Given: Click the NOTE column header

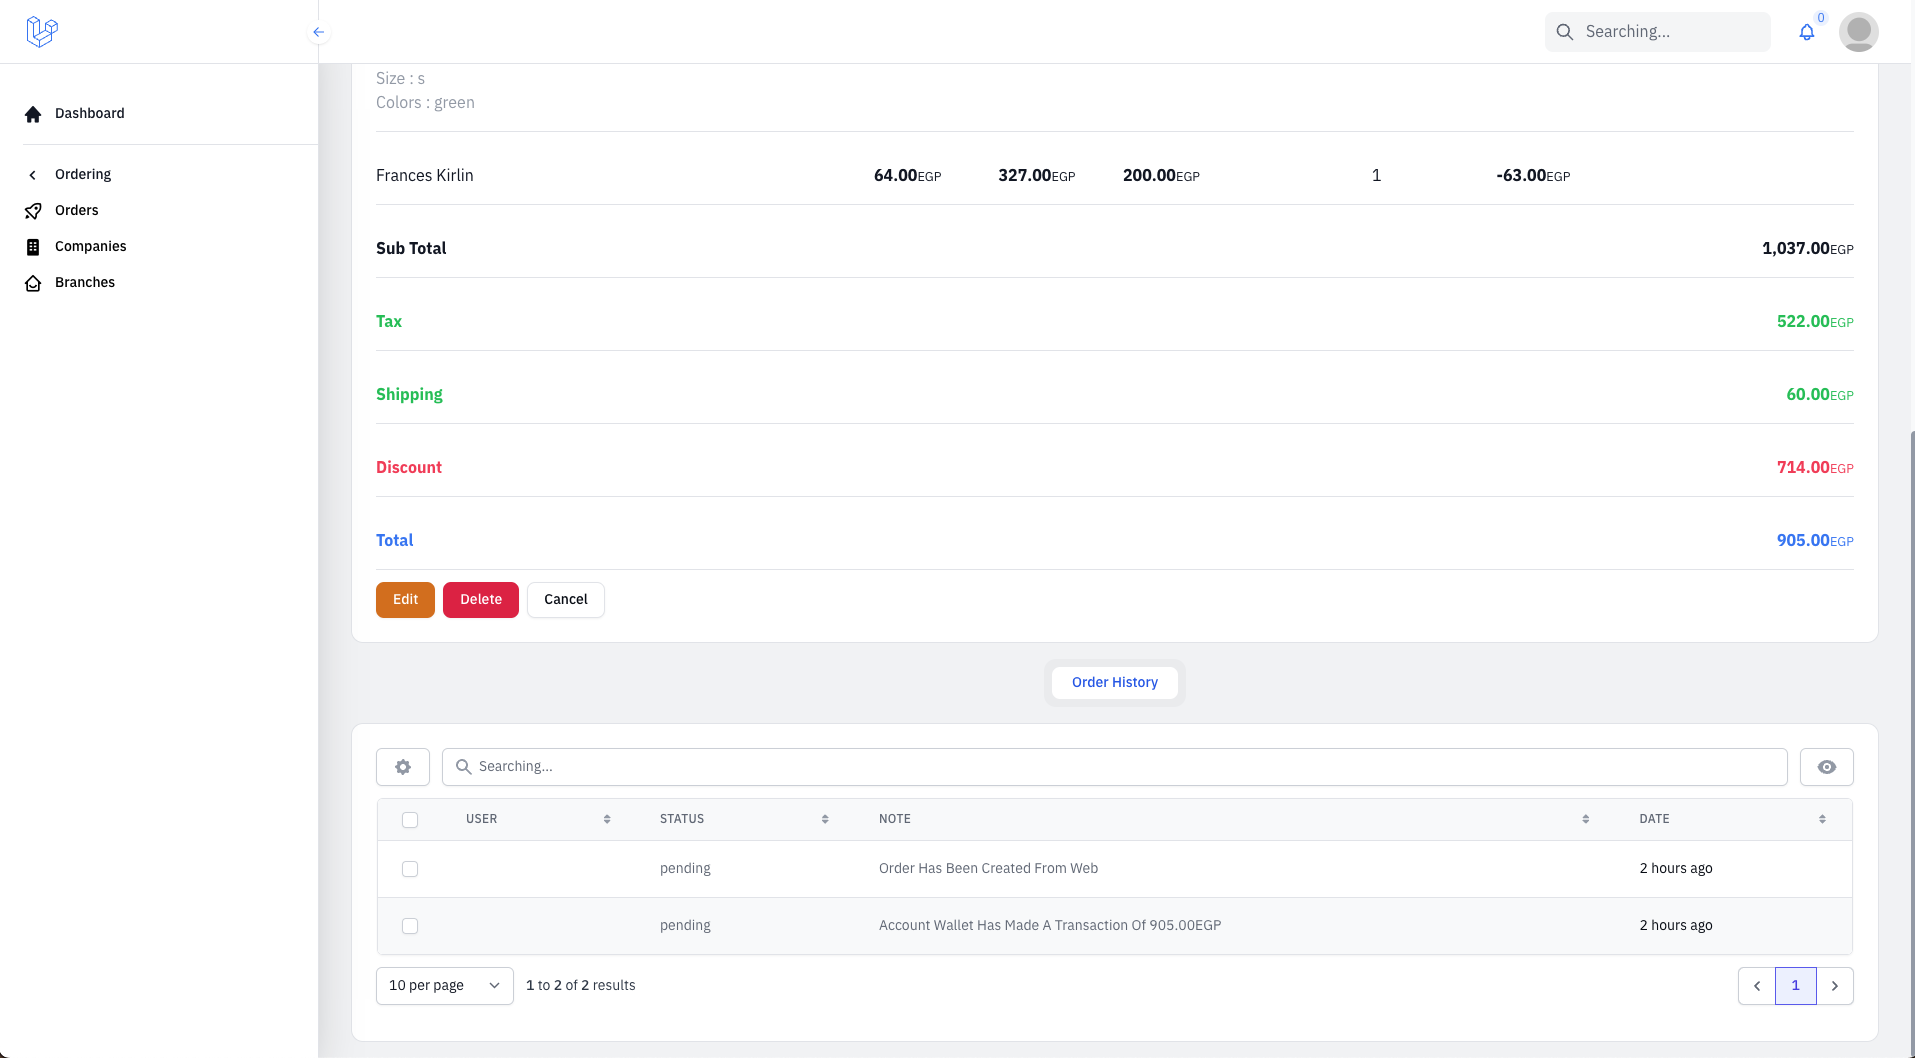Looking at the screenshot, I should pos(895,819).
